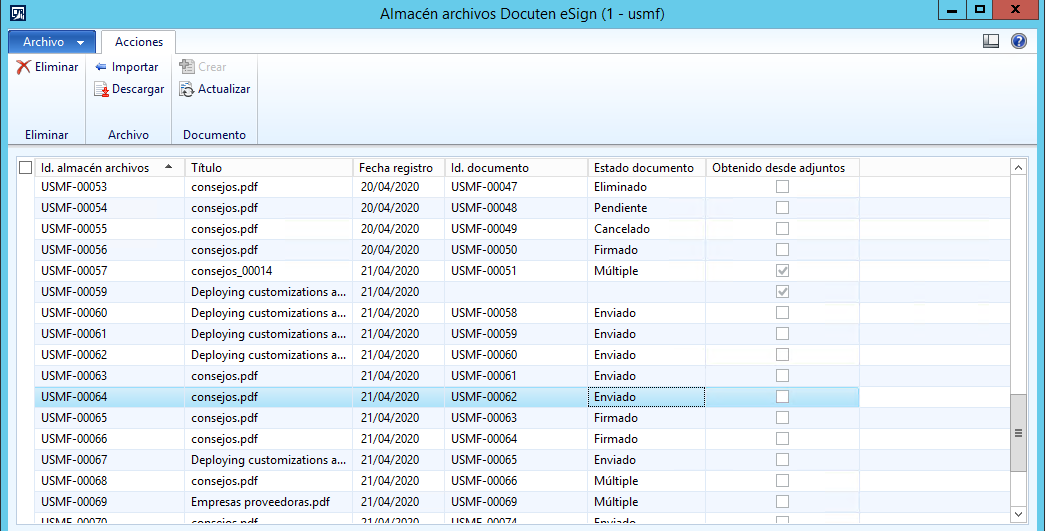Toggle adjuntos checkbox for USMF-00054

pyautogui.click(x=782, y=208)
